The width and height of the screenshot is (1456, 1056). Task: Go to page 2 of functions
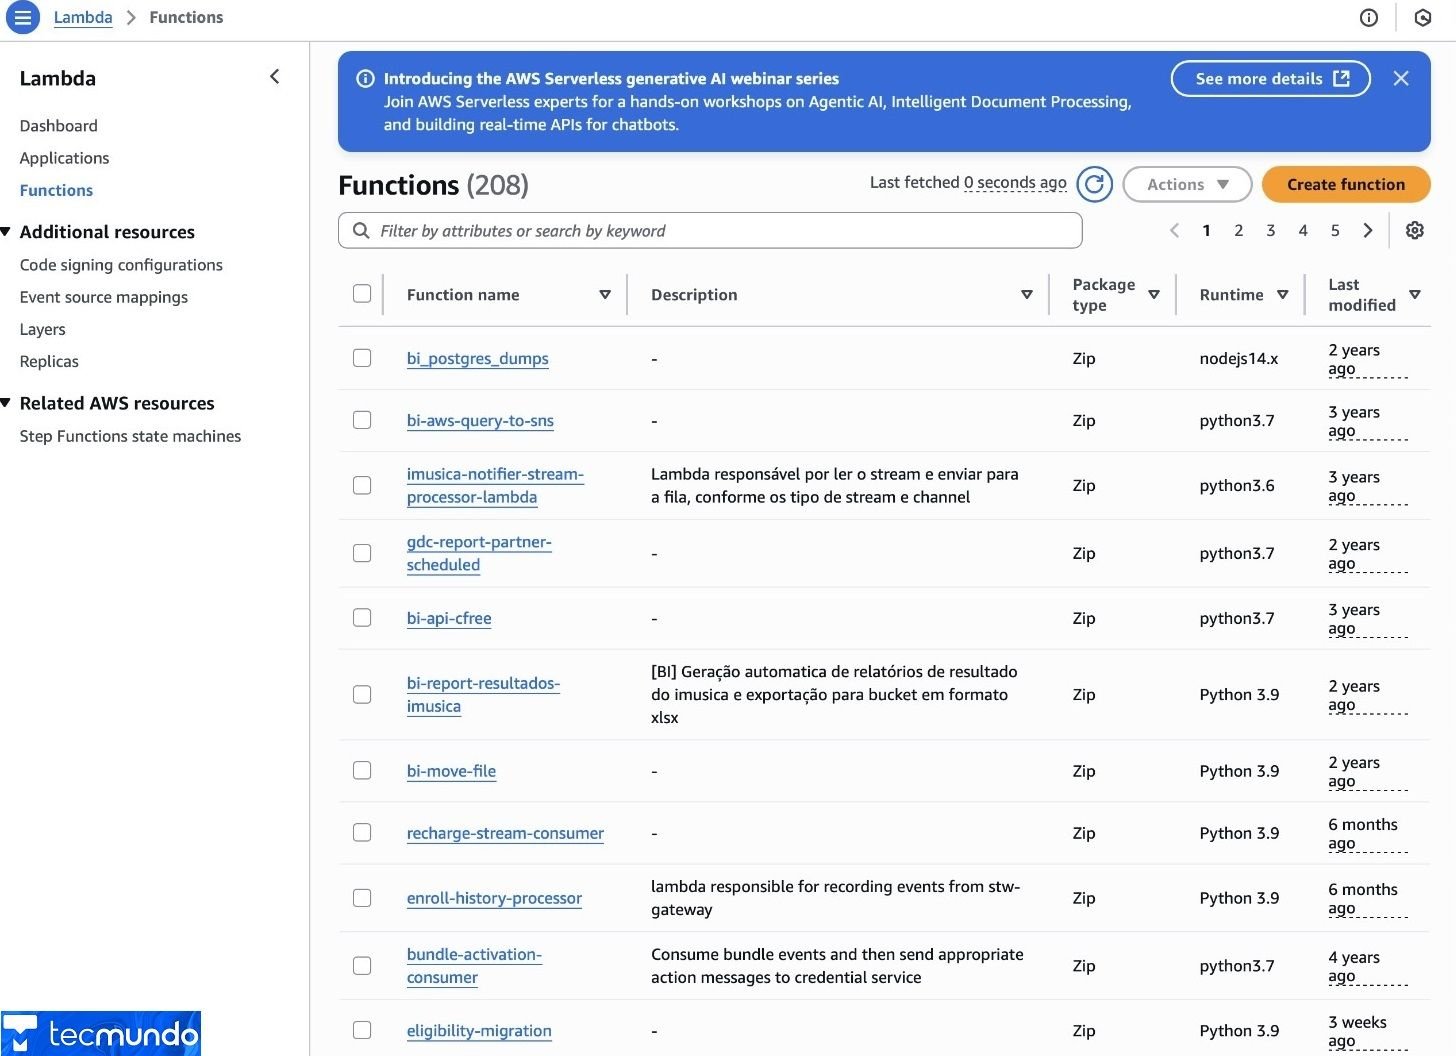pos(1239,230)
